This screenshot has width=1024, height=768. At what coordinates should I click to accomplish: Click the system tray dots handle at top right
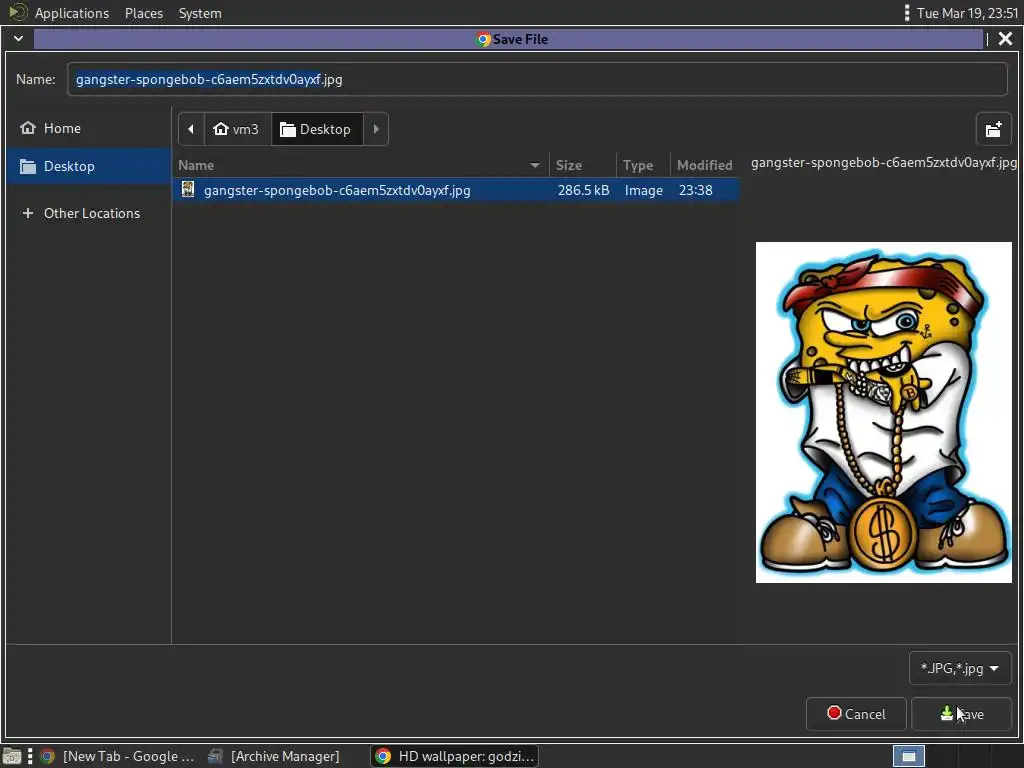click(906, 13)
